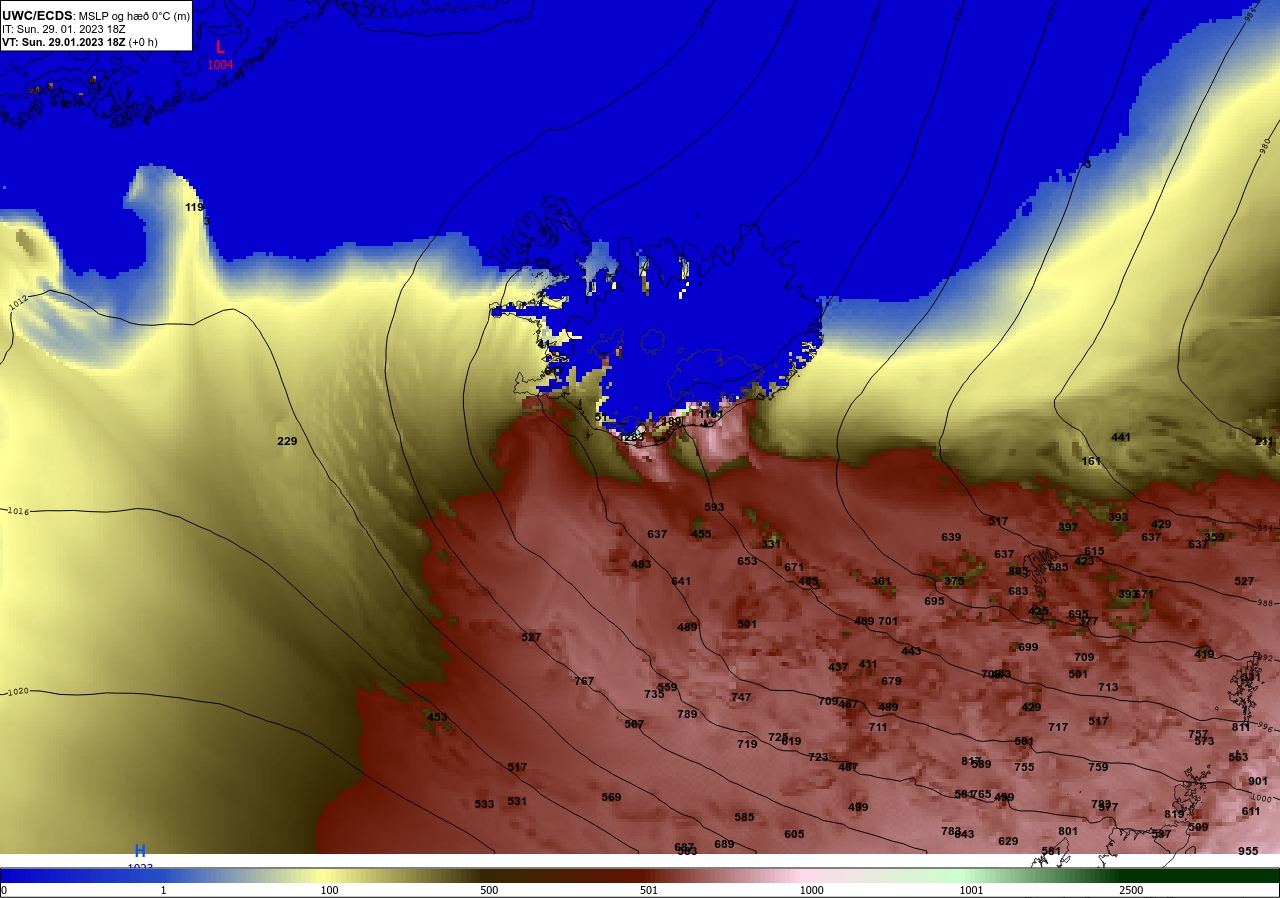Click the IT: Sun. 29. 01. 2023 18Z line

pos(63,29)
